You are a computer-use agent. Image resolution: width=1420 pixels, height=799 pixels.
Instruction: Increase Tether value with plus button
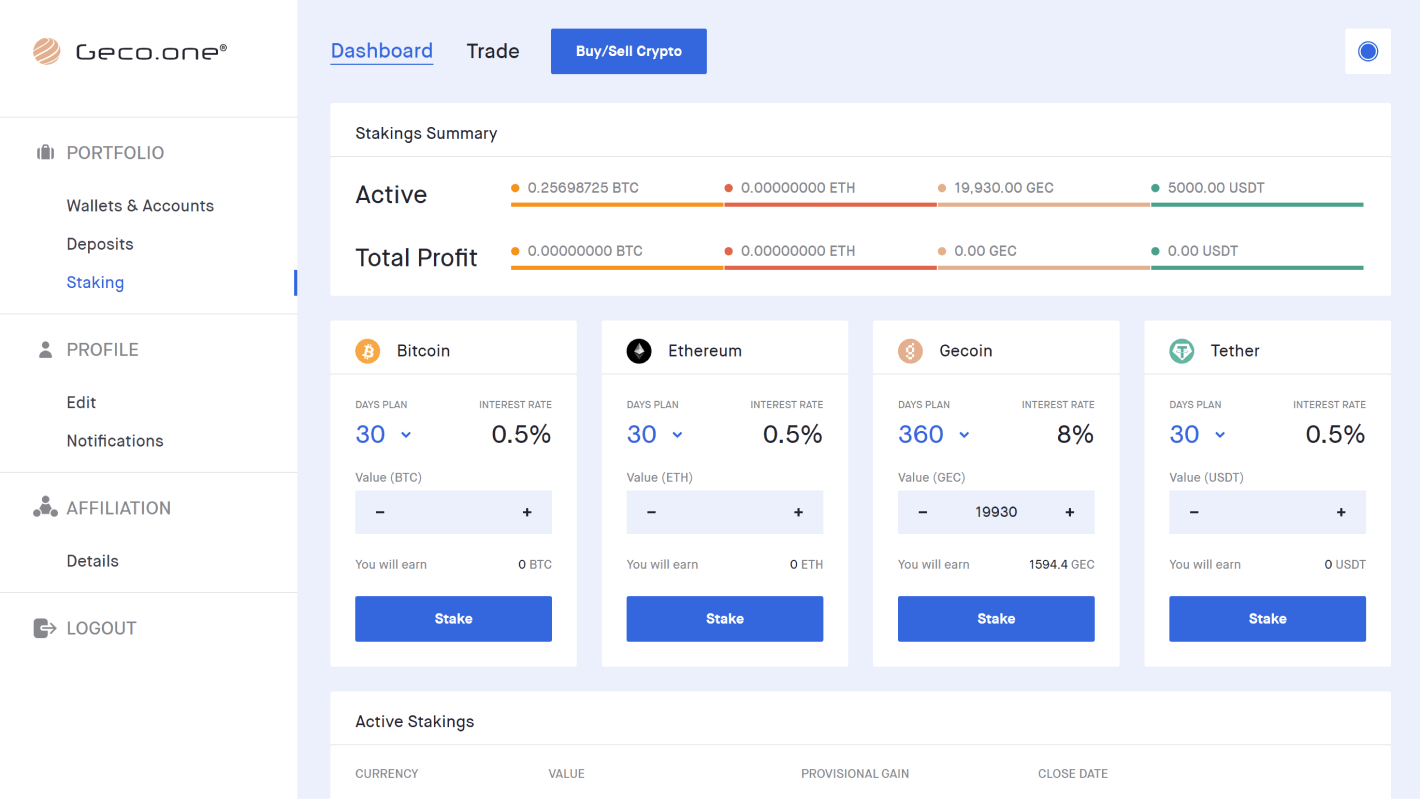pyautogui.click(x=1341, y=512)
